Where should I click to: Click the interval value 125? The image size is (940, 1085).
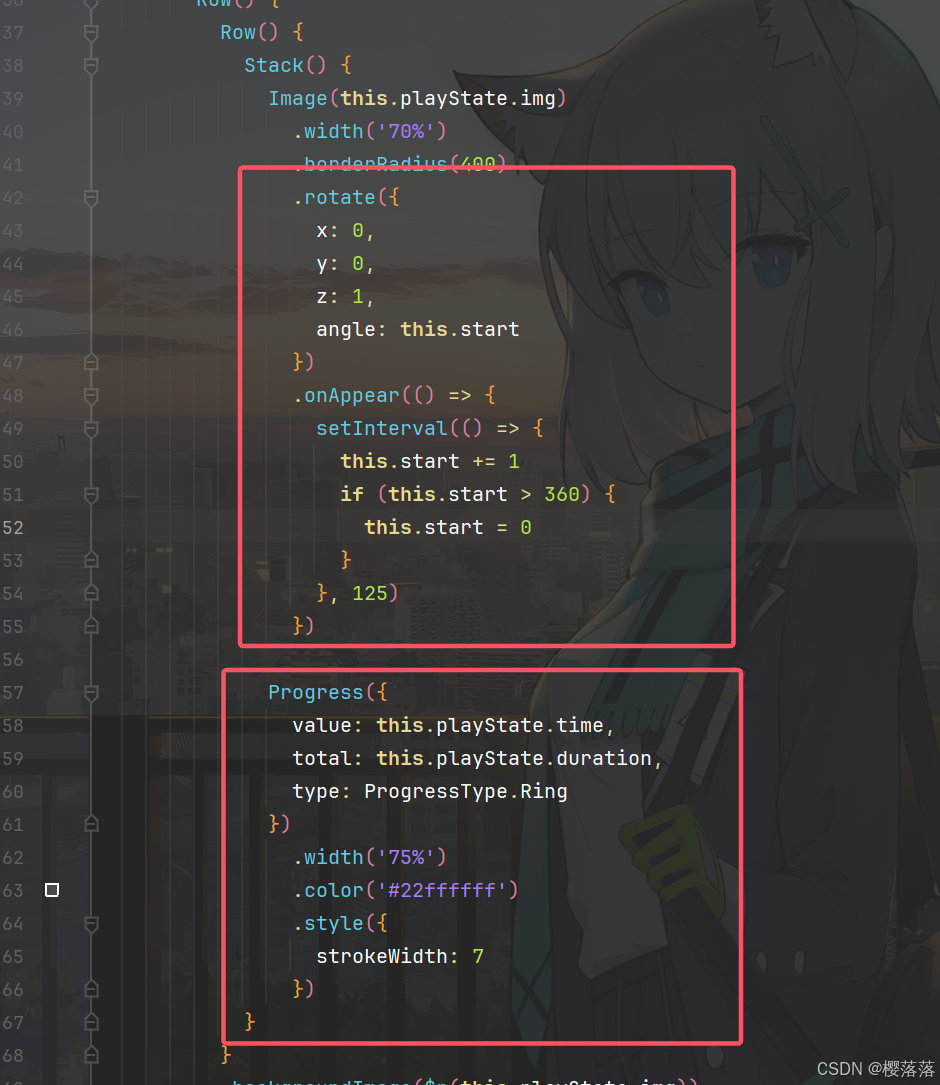pos(370,593)
